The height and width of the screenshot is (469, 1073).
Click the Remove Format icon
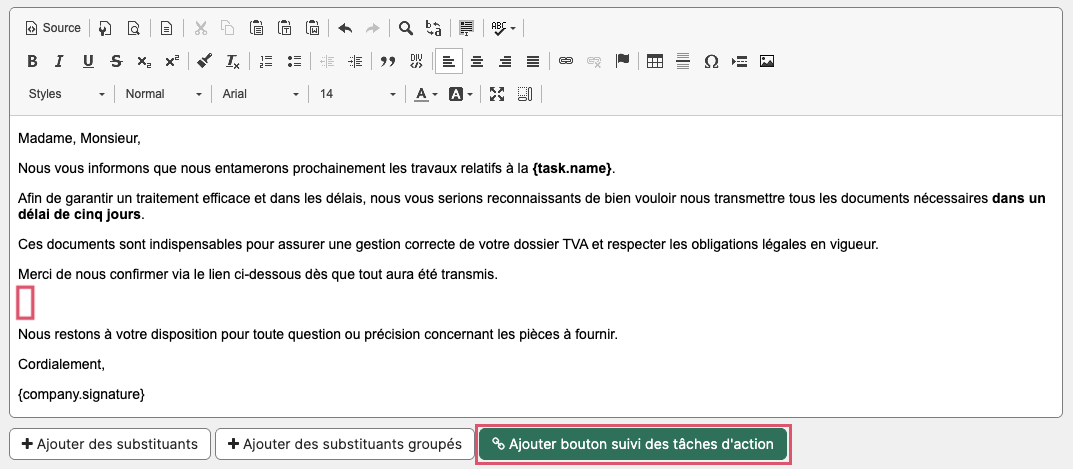click(x=233, y=61)
